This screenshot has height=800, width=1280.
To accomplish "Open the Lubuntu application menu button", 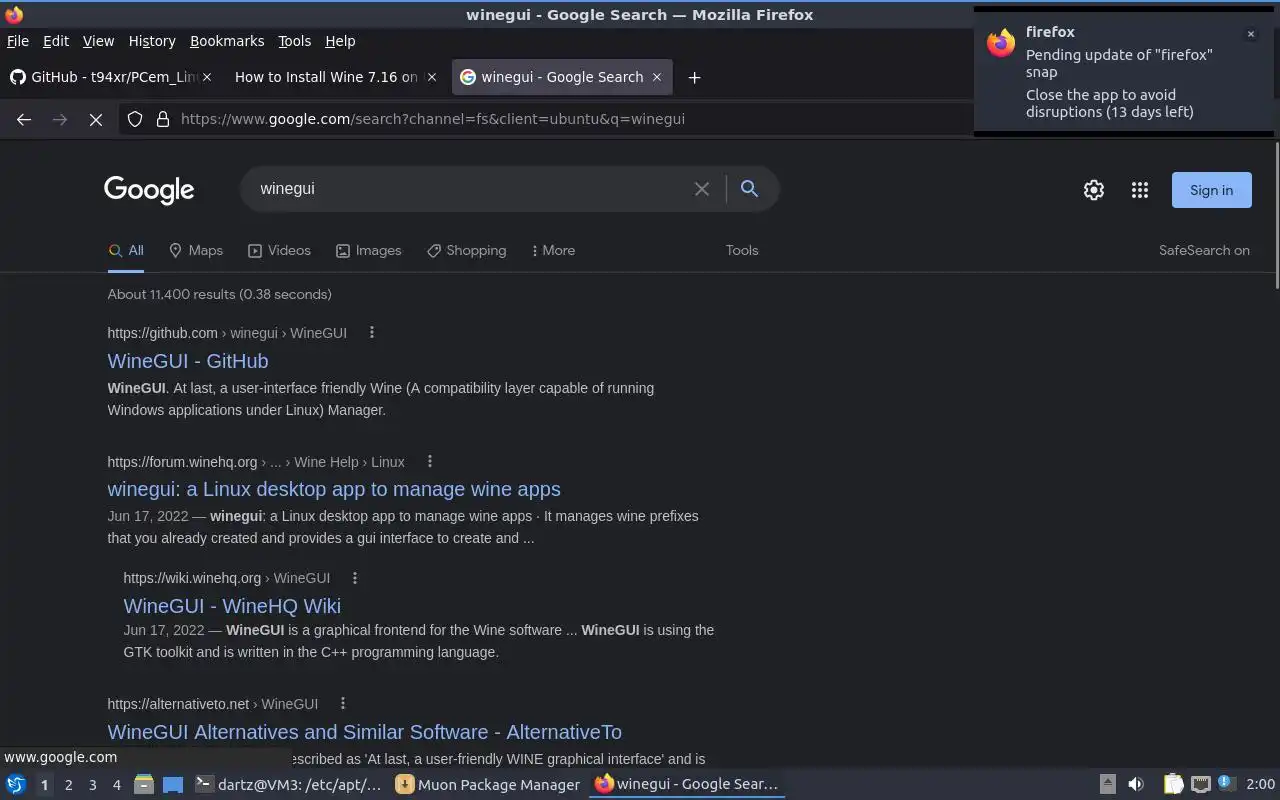I will (x=16, y=784).
